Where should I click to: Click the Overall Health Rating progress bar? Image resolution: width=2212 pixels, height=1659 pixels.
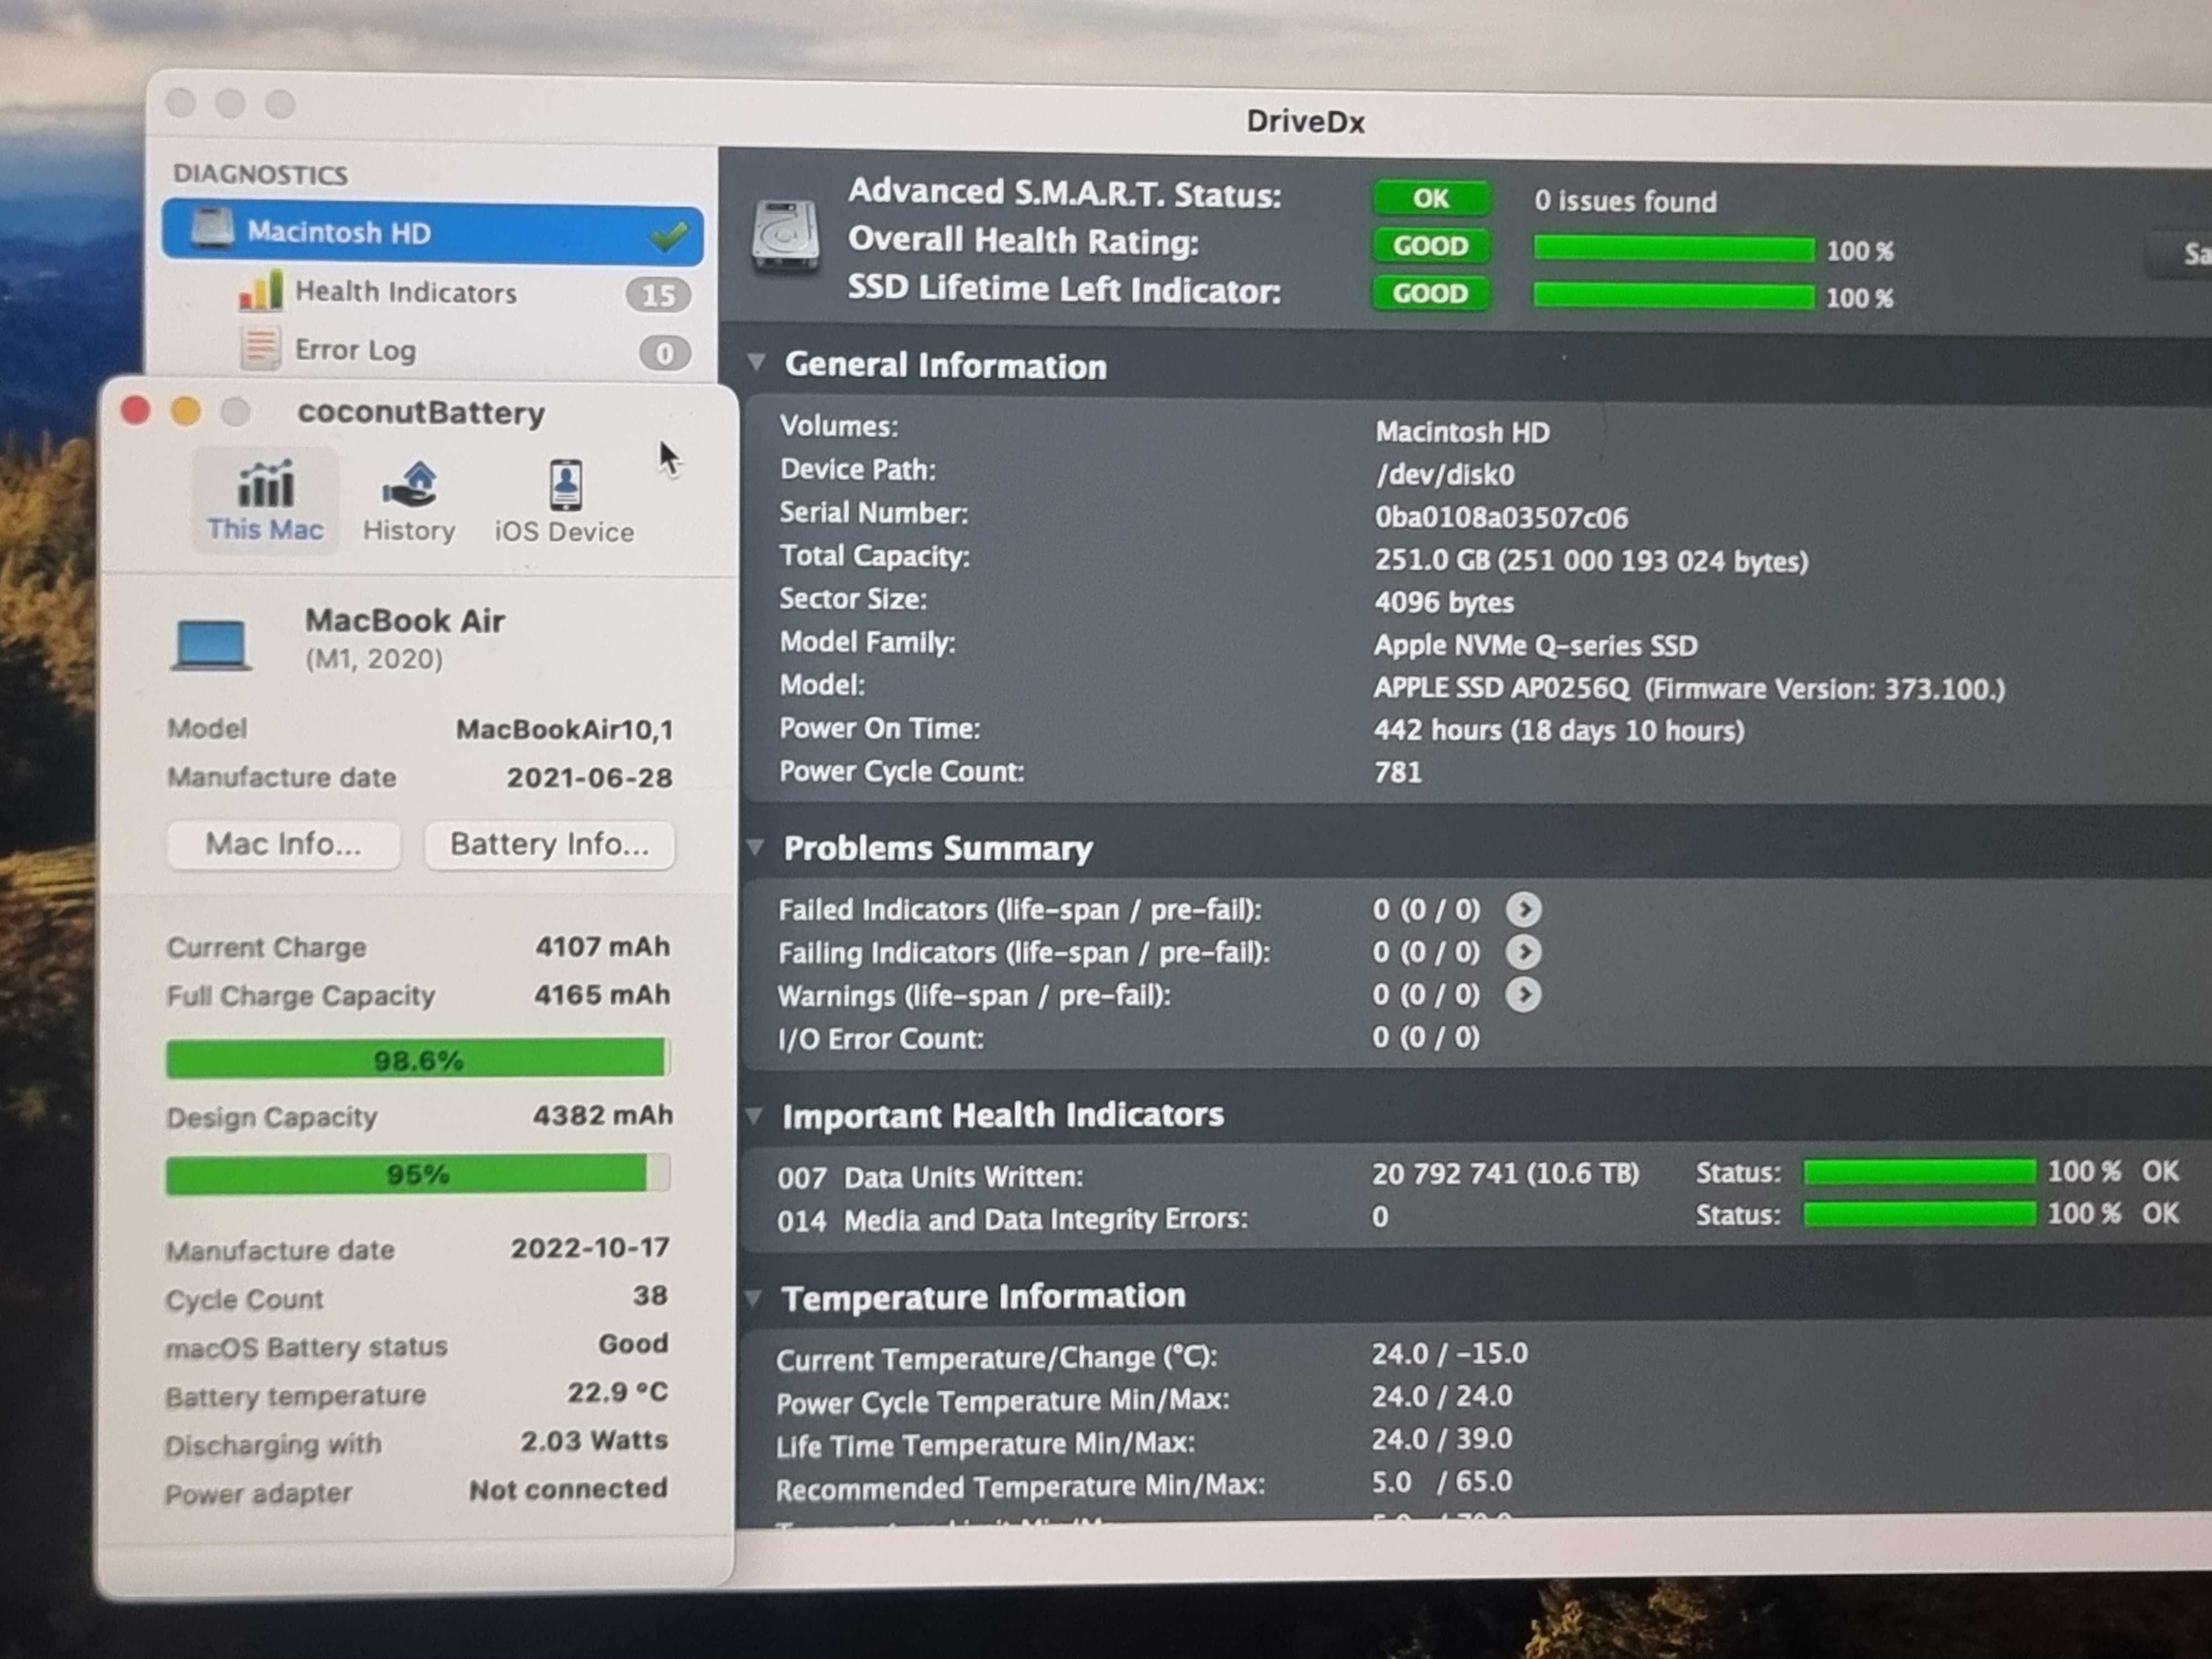point(1674,249)
